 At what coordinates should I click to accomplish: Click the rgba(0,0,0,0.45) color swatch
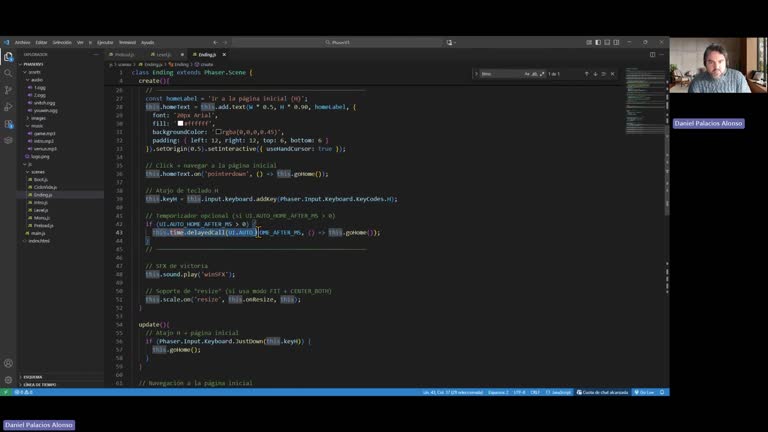click(218, 132)
